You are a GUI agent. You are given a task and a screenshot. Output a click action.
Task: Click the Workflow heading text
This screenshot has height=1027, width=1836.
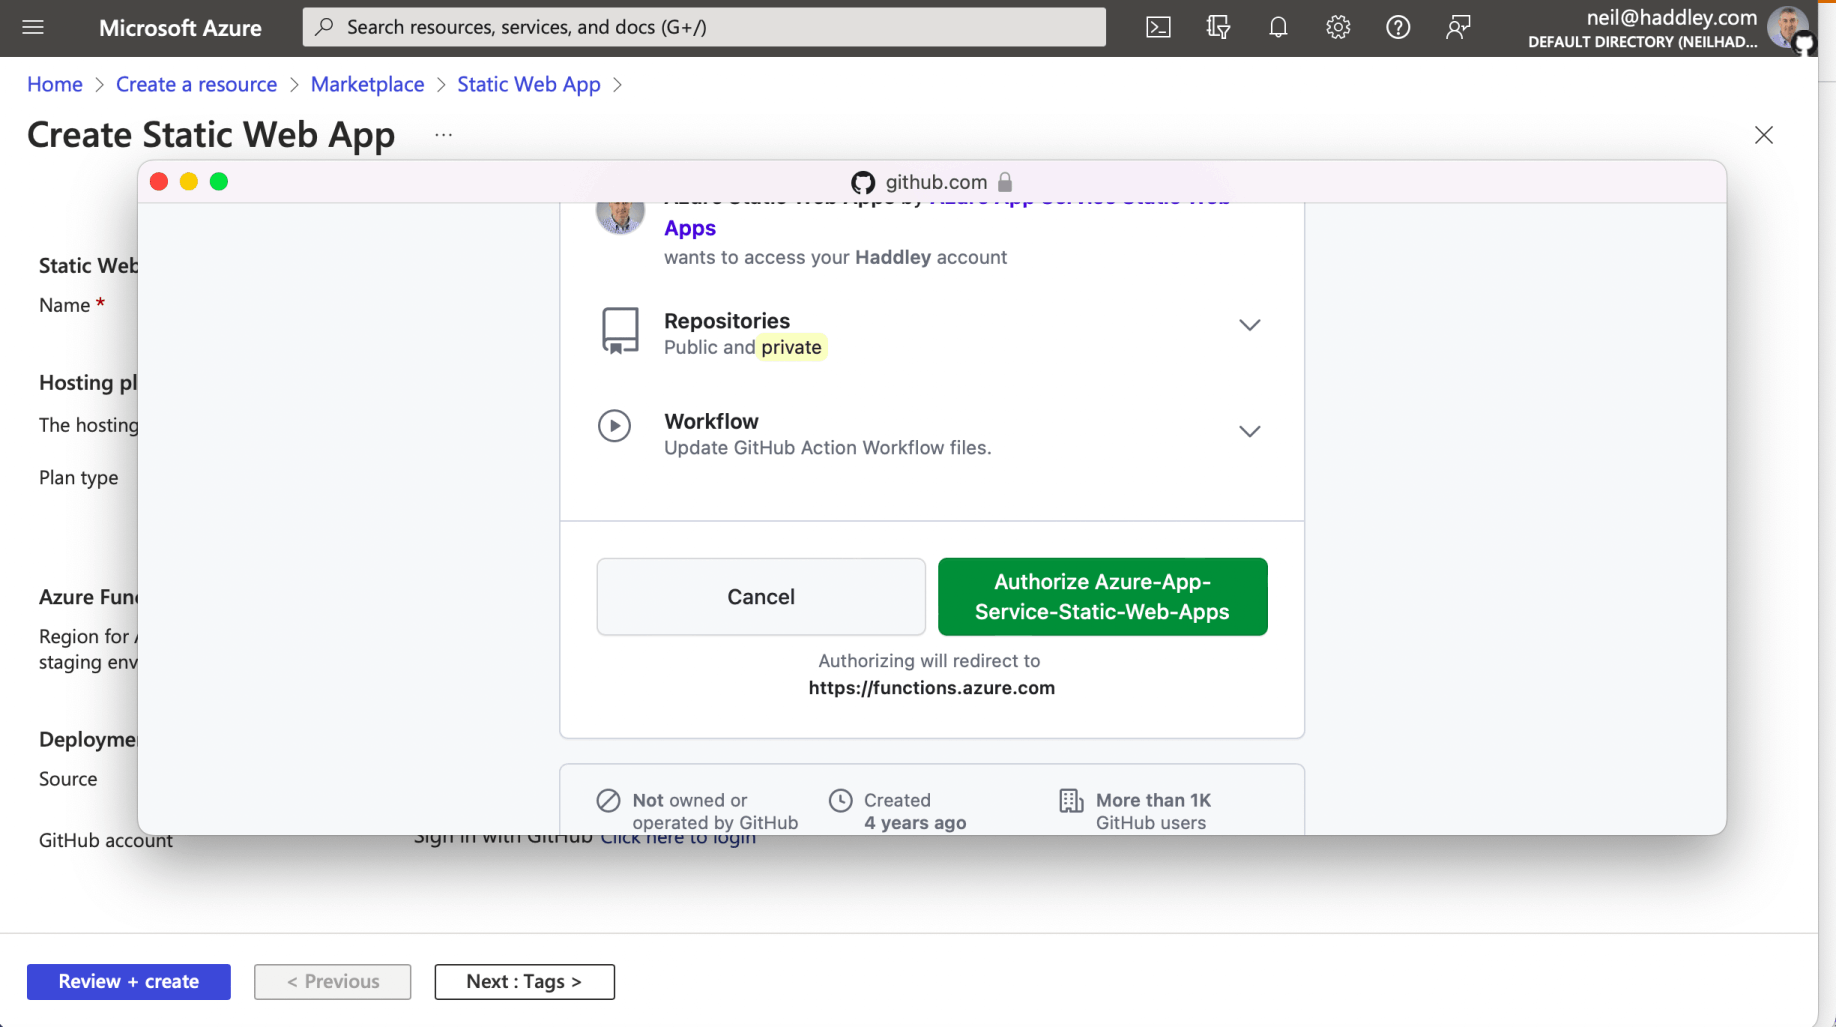[711, 421]
